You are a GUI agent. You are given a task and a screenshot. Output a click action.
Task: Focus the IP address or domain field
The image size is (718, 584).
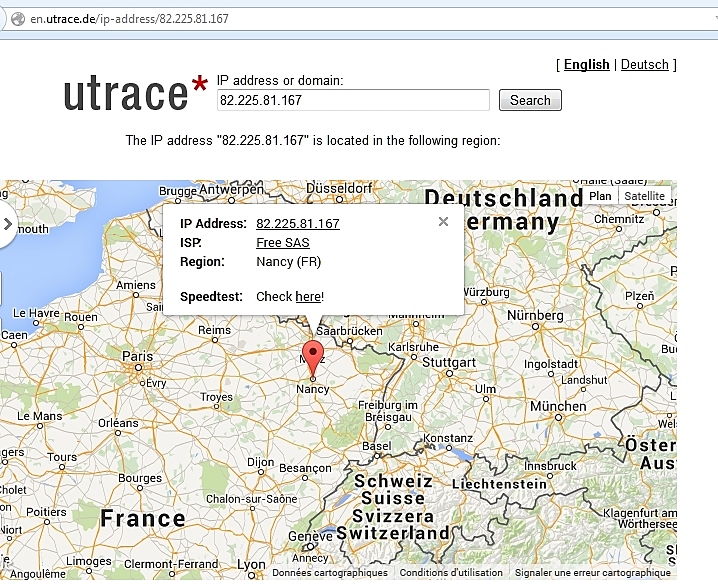(353, 100)
